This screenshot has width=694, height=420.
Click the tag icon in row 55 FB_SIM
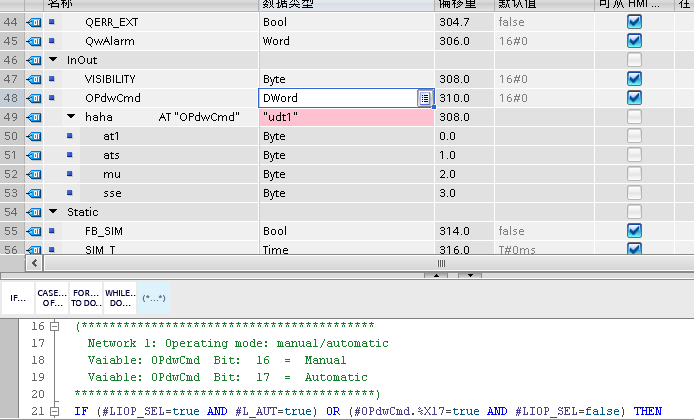click(34, 231)
